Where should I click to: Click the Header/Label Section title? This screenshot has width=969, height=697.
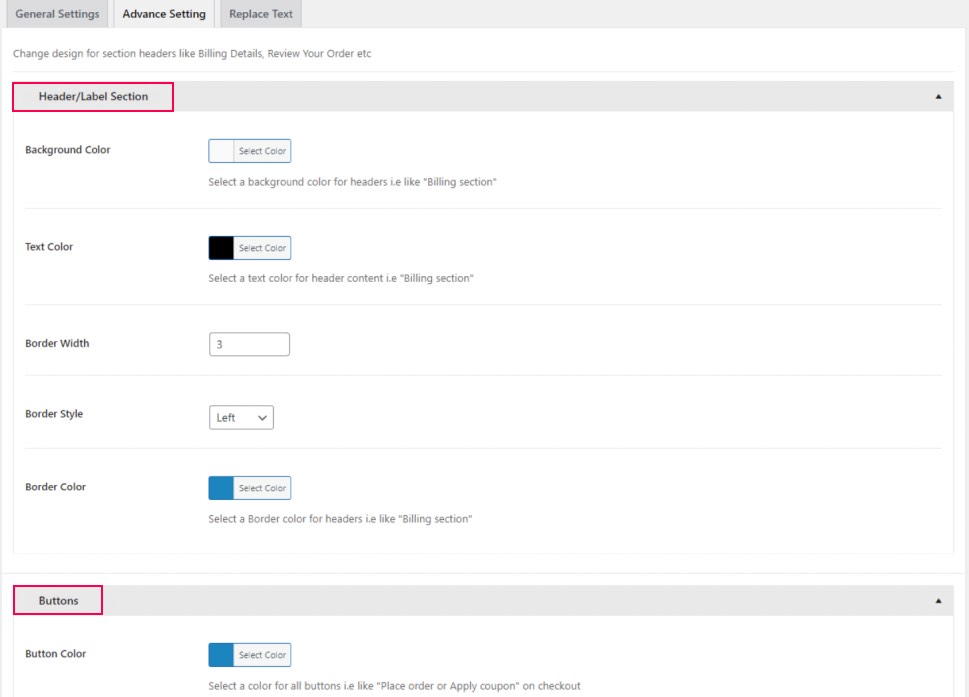coord(93,97)
